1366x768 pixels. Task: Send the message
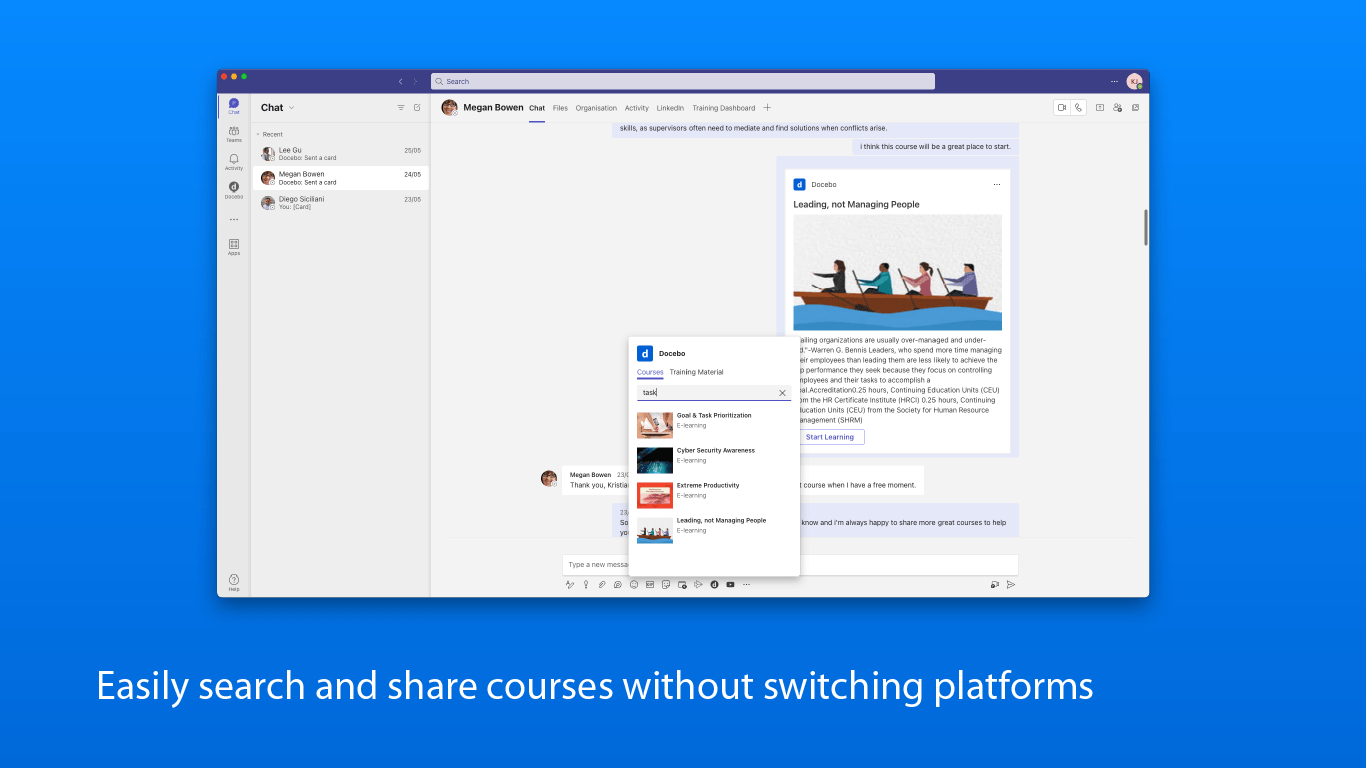pos(1010,584)
